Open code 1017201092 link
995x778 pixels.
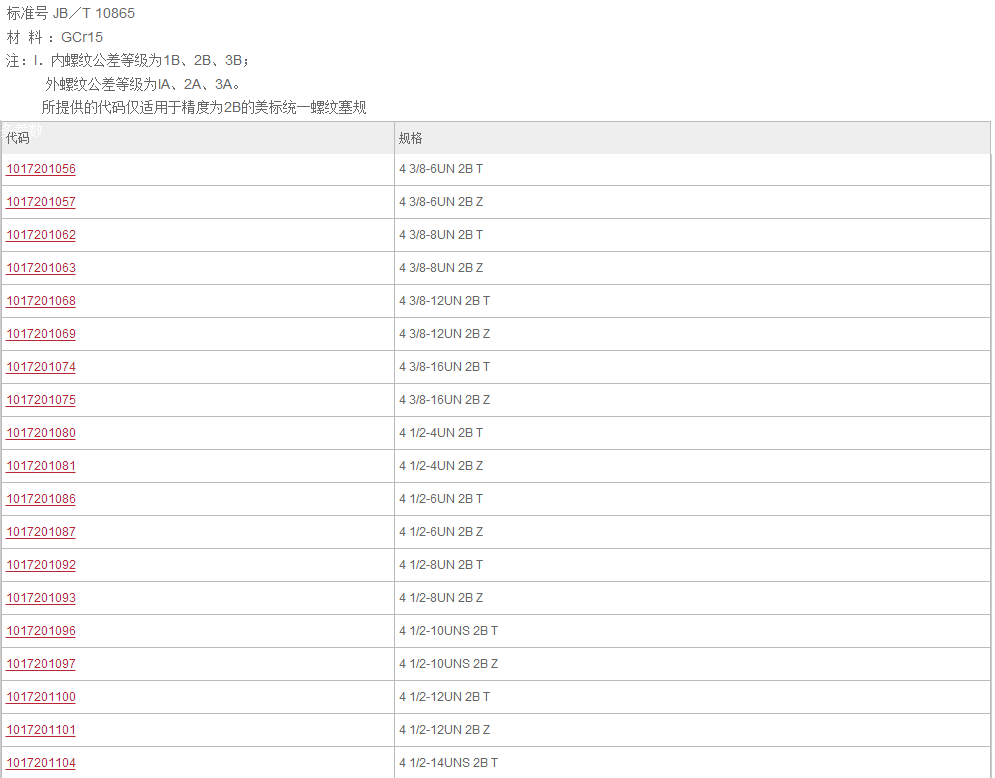pyautogui.click(x=41, y=565)
